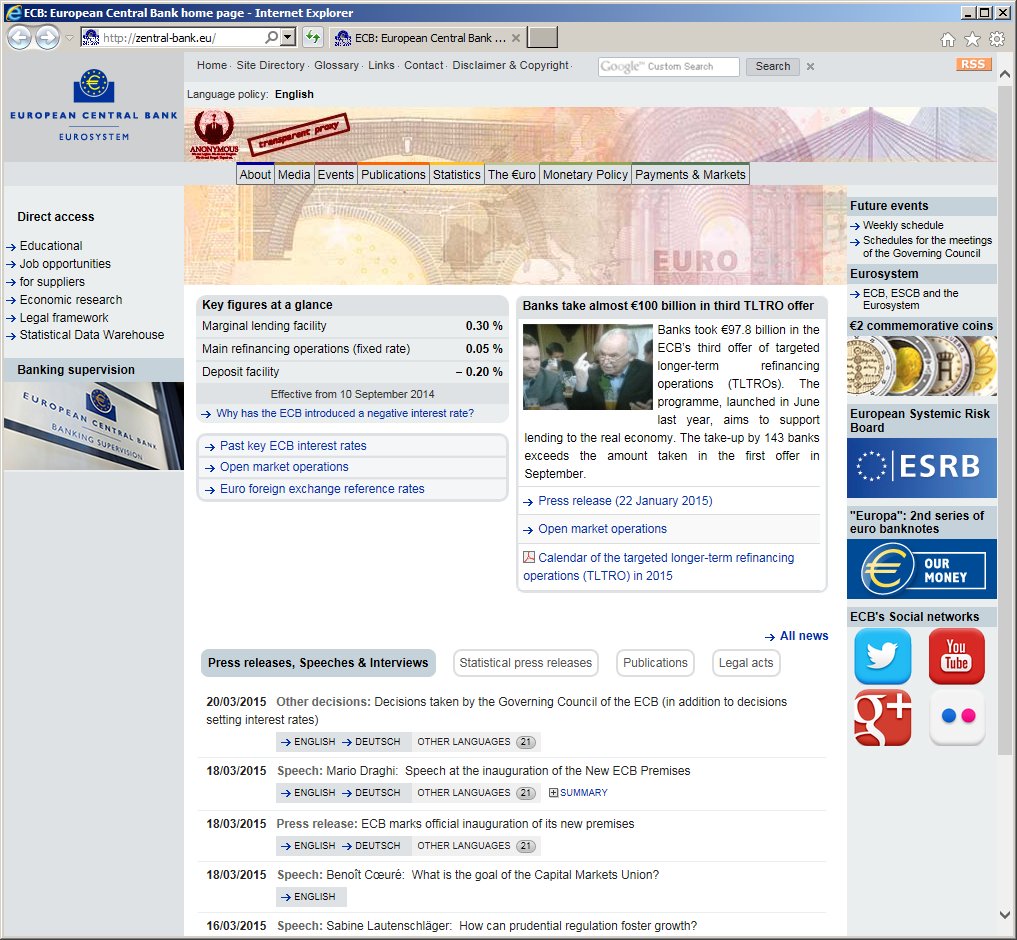This screenshot has width=1017, height=940.
Task: Expand SUMMARY plus icon for Draghi speech
Action: tap(553, 793)
